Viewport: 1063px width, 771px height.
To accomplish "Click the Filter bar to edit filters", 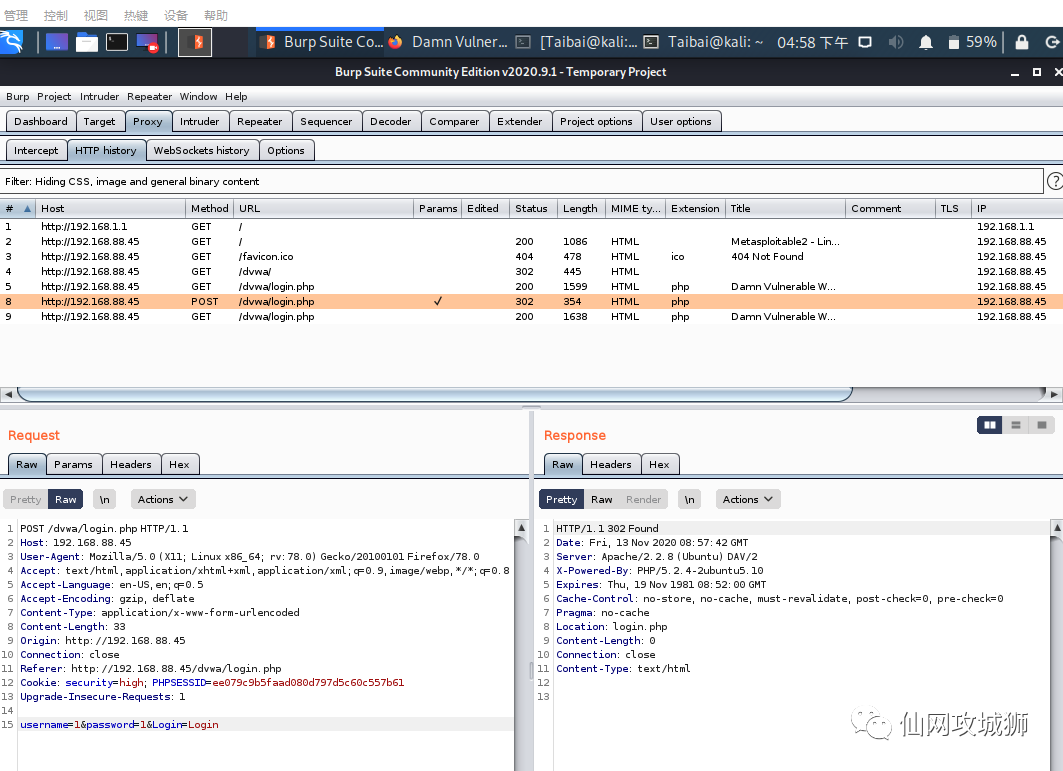I will [x=520, y=181].
